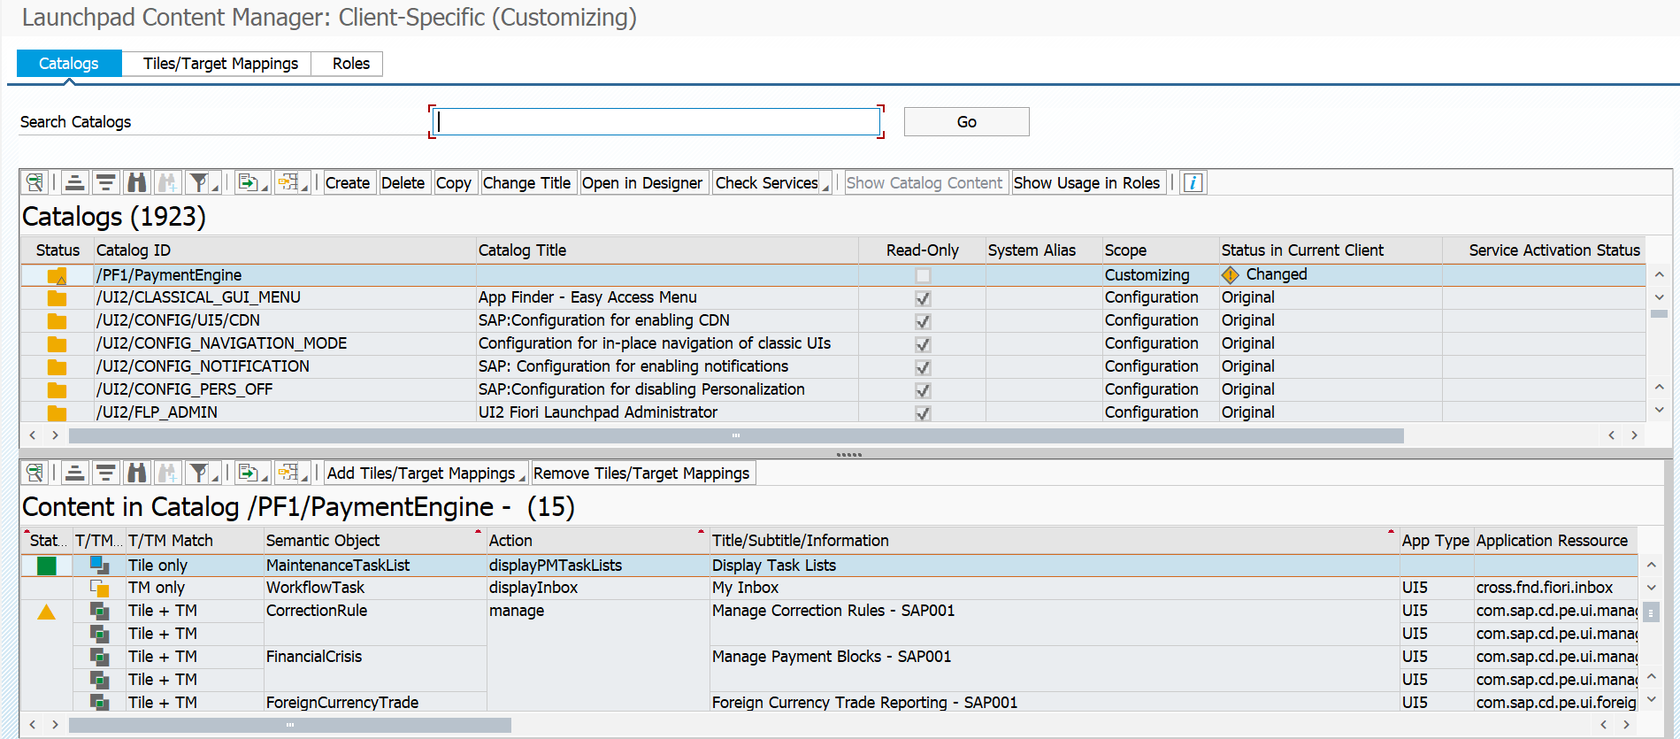Click Create button
This screenshot has height=739, width=1680.
pyautogui.click(x=347, y=183)
